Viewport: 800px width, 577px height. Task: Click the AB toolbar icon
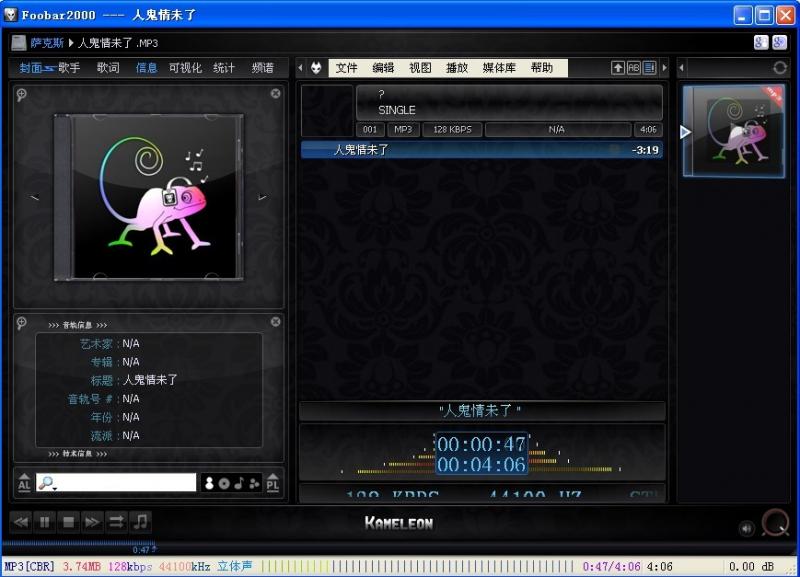634,68
